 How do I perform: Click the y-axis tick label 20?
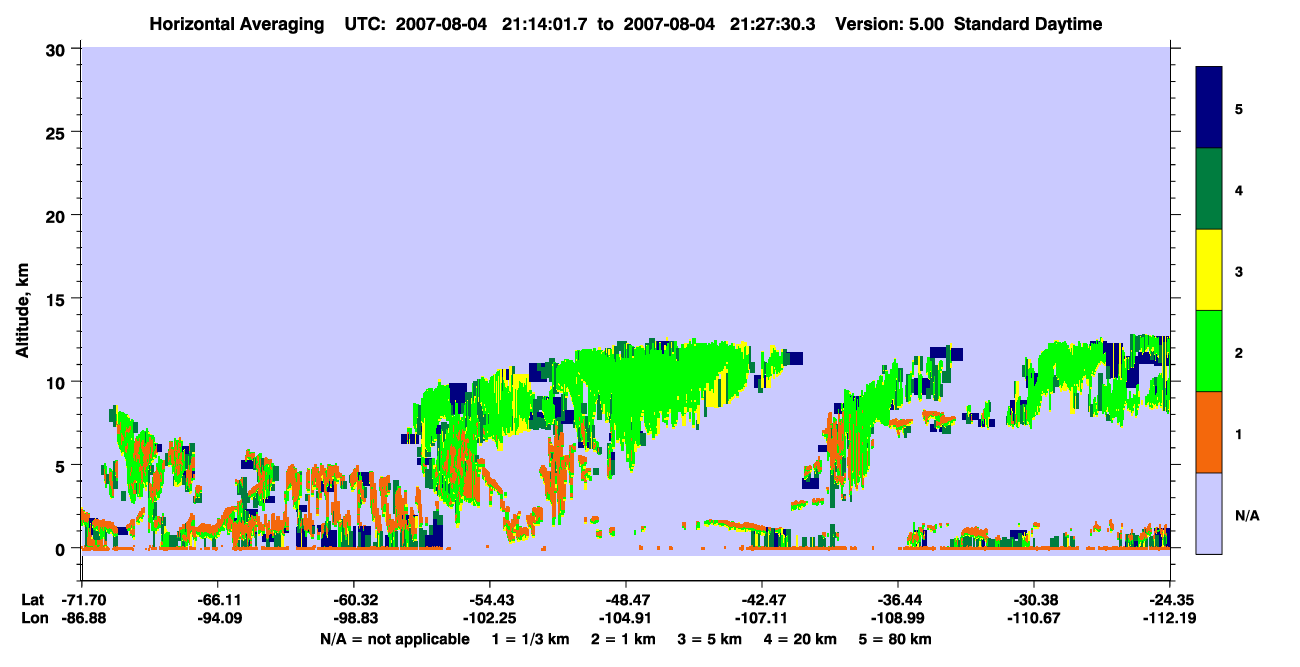(x=58, y=215)
